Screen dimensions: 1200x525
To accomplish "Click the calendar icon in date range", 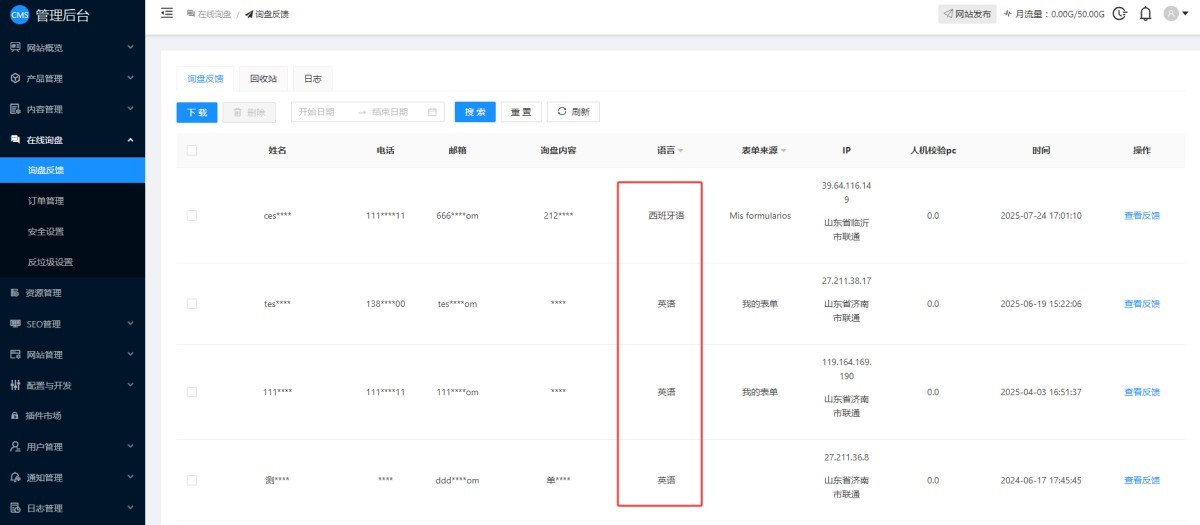I will pos(432,112).
